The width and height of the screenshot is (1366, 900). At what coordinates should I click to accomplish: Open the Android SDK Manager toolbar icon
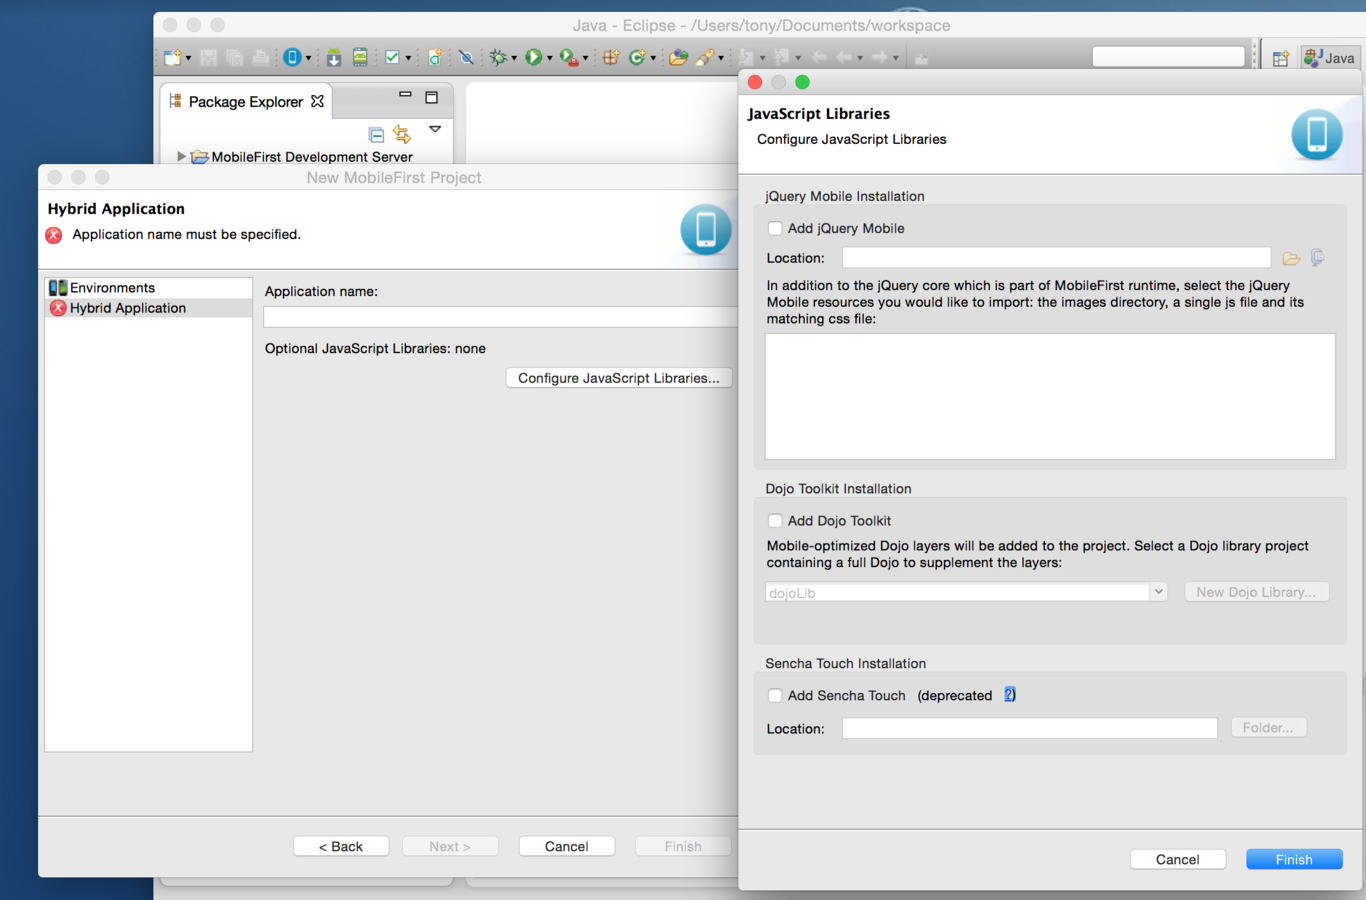pyautogui.click(x=334, y=58)
